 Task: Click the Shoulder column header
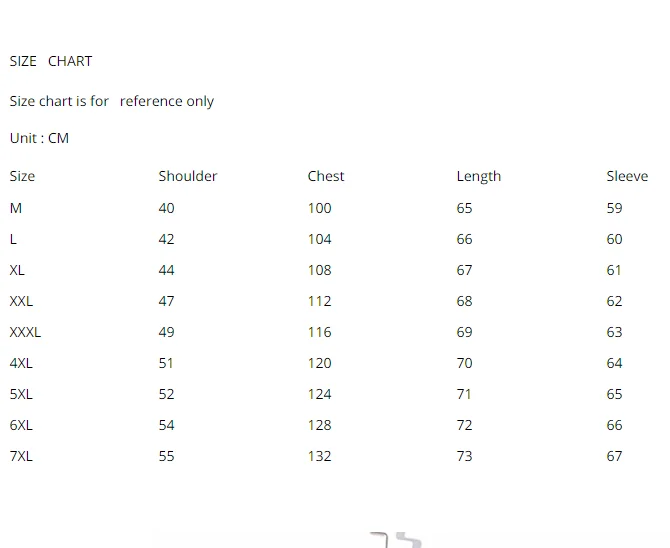click(187, 176)
